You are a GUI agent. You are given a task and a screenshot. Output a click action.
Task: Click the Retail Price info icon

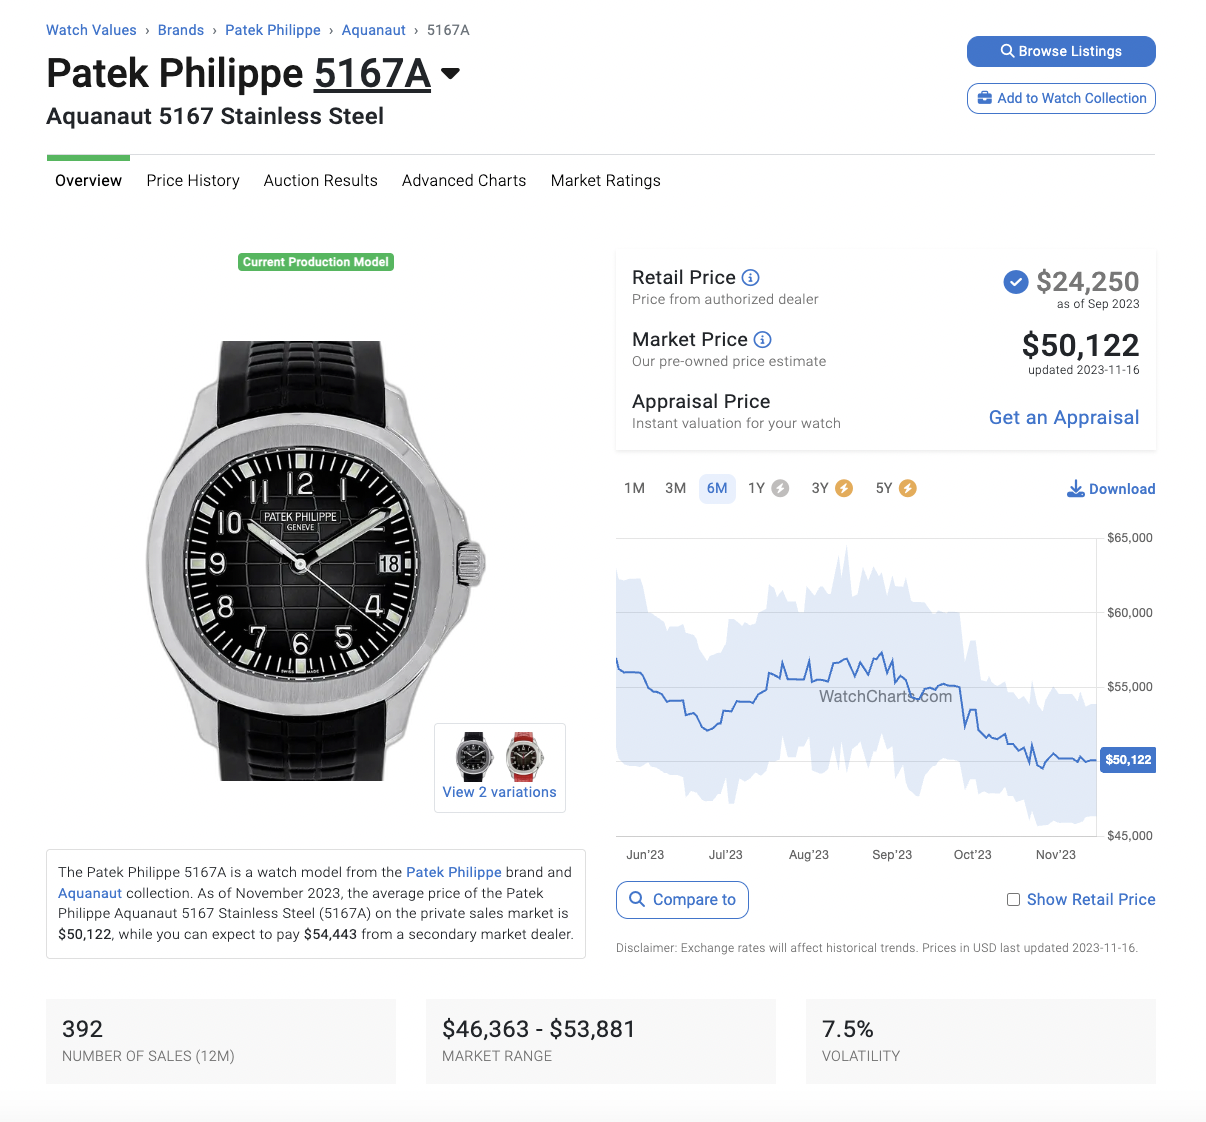coord(751,278)
